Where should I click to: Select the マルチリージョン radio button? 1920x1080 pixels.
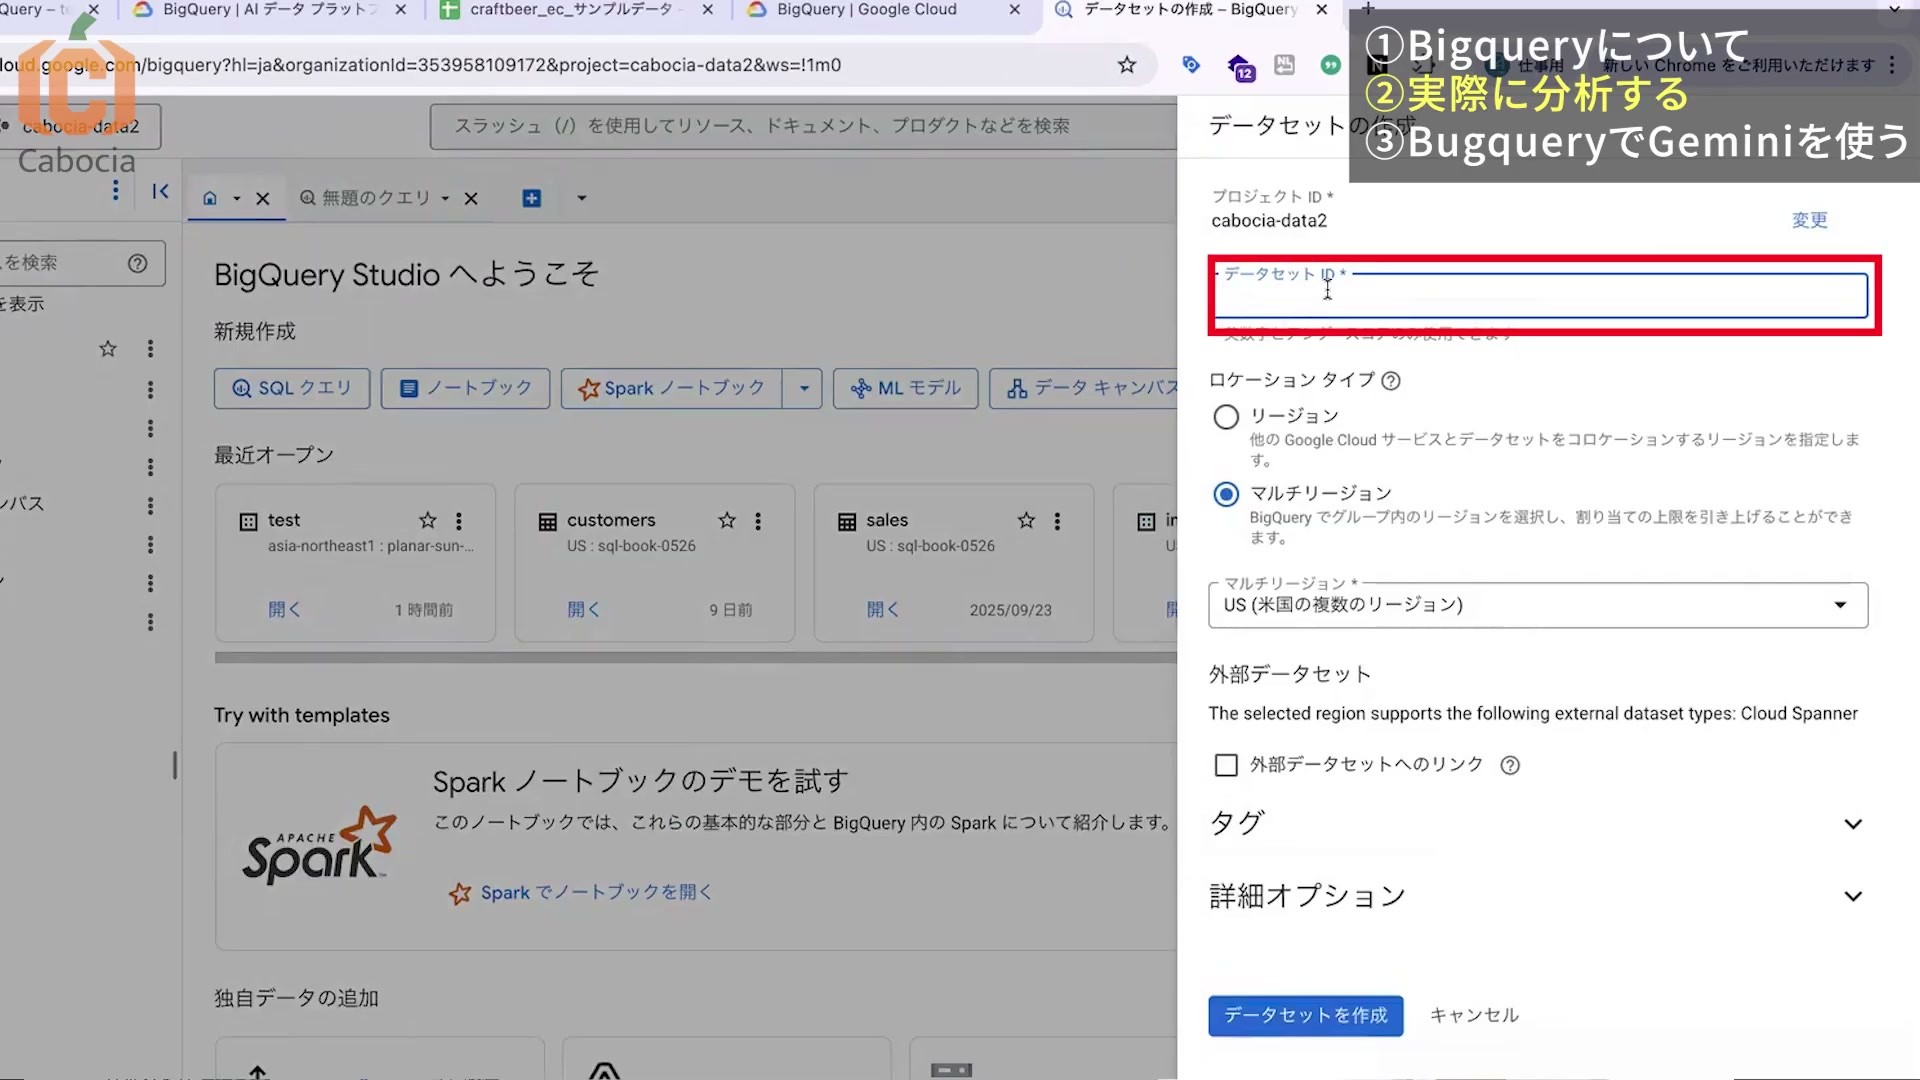(1226, 495)
